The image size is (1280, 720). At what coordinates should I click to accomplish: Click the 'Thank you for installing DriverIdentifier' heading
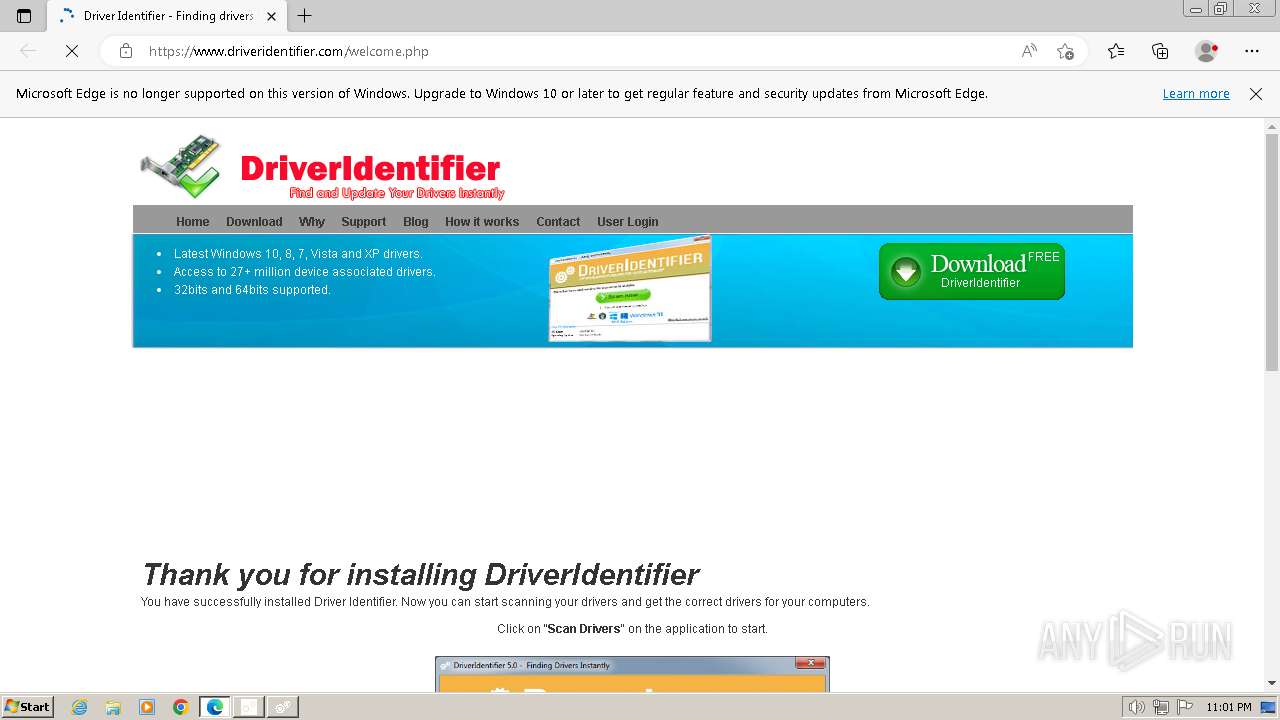(420, 575)
